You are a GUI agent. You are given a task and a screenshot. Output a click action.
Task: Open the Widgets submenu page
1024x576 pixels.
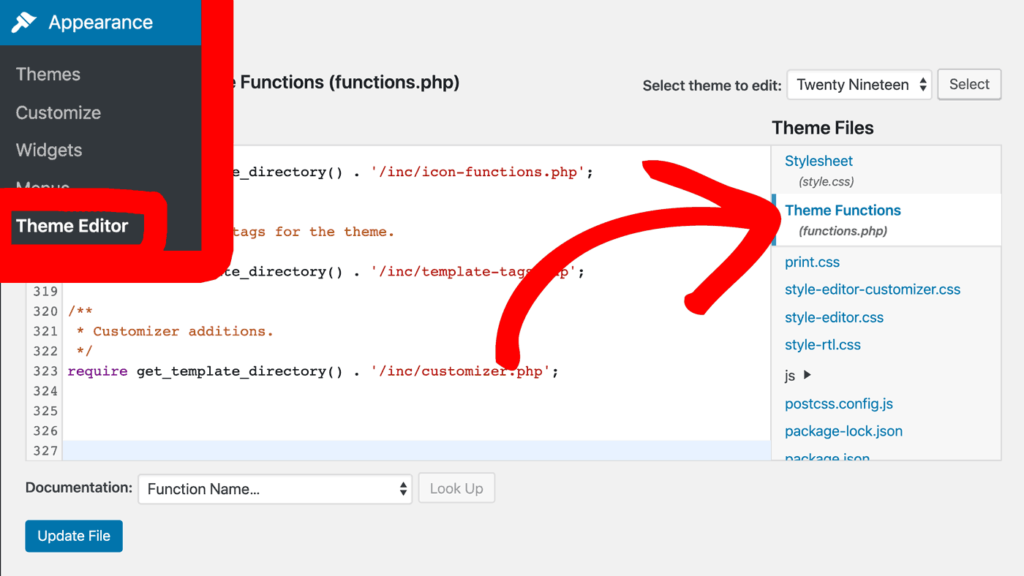click(x=49, y=150)
